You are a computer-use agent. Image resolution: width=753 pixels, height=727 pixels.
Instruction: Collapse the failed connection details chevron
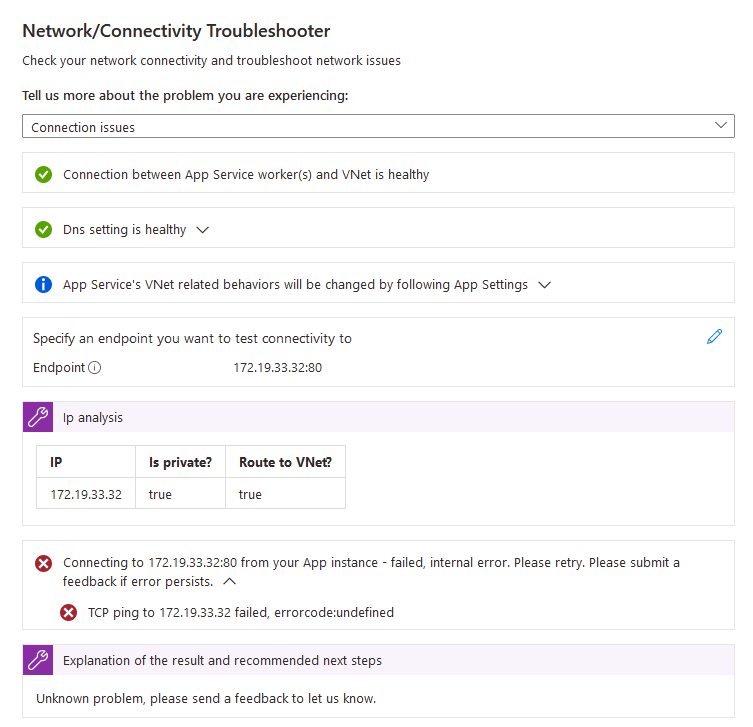(x=230, y=582)
